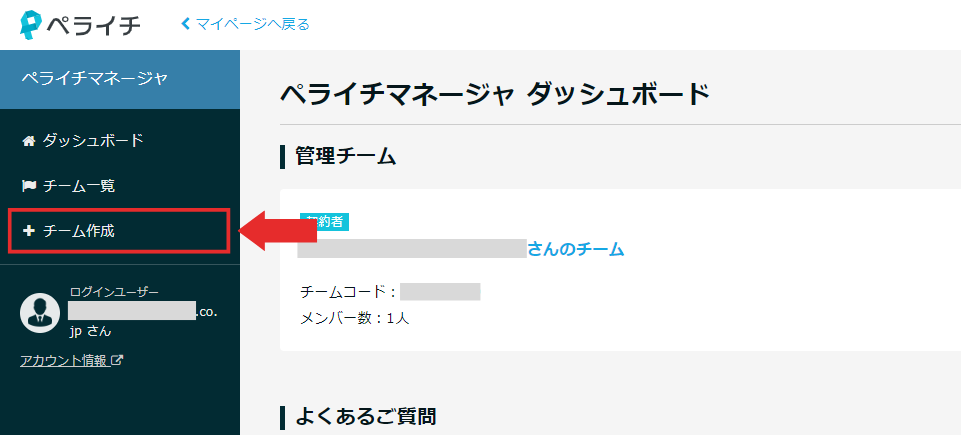The height and width of the screenshot is (435, 961).
Task: Click the メンバー数：1人 text
Action: [355, 319]
